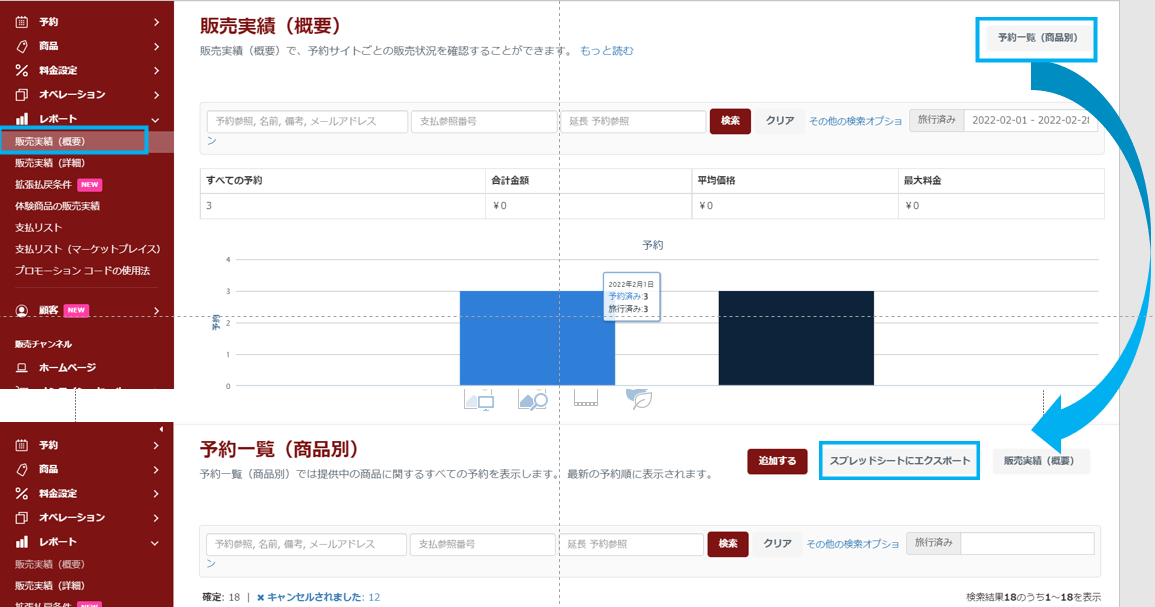The width and height of the screenshot is (1155, 607).
Task: Collapse sidebar using the small triangle arrow
Action: [x=161, y=429]
